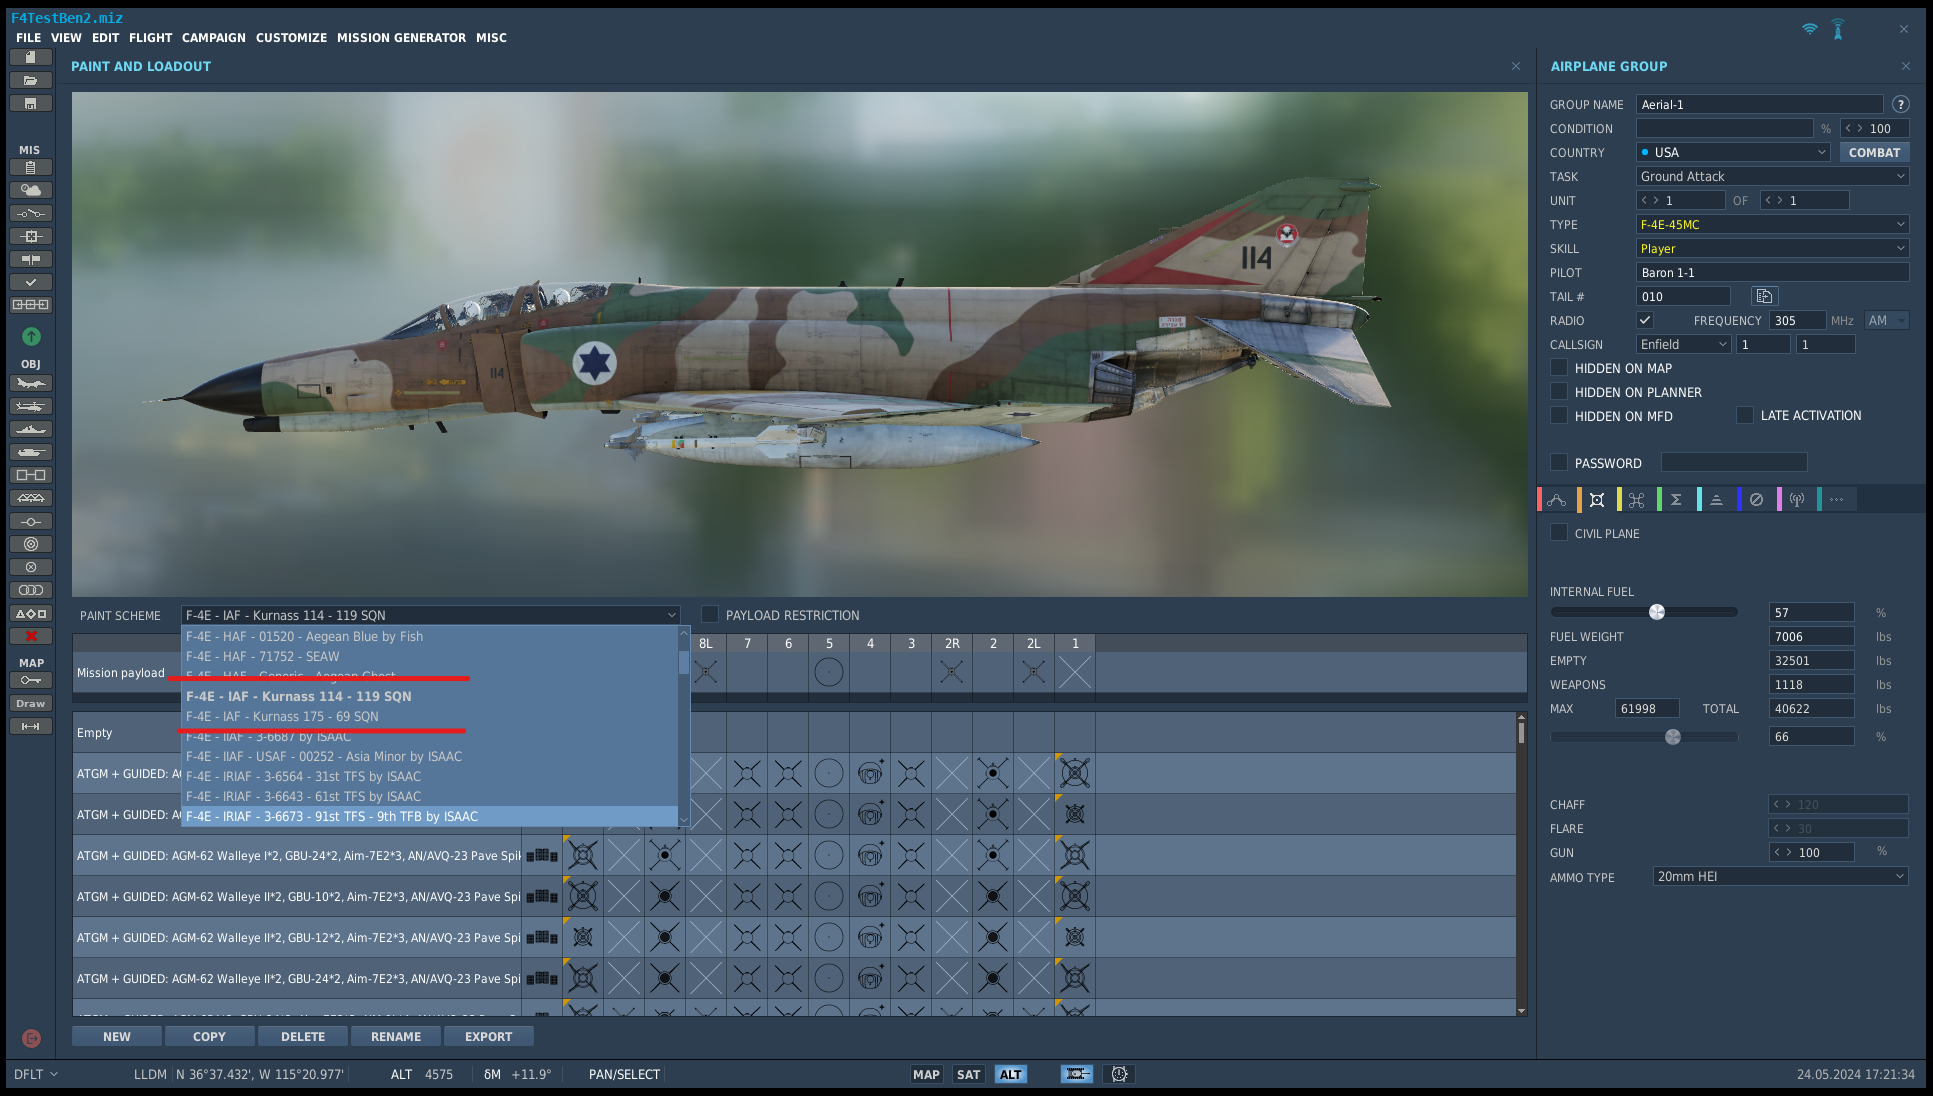Screen dimensions: 1933x1096
Task: Expand the Ammo Type dropdown 20mm HEI
Action: (1780, 876)
